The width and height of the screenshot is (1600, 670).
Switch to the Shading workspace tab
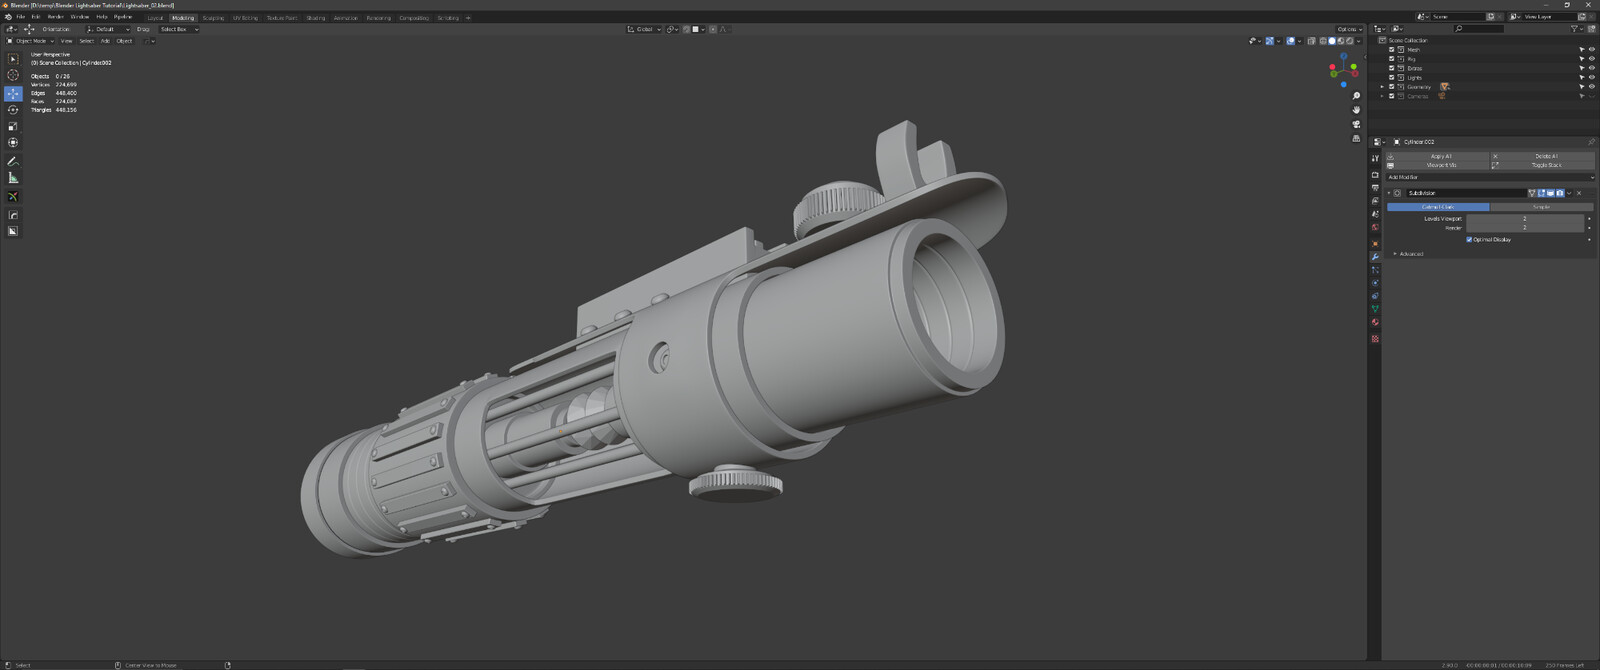[316, 18]
